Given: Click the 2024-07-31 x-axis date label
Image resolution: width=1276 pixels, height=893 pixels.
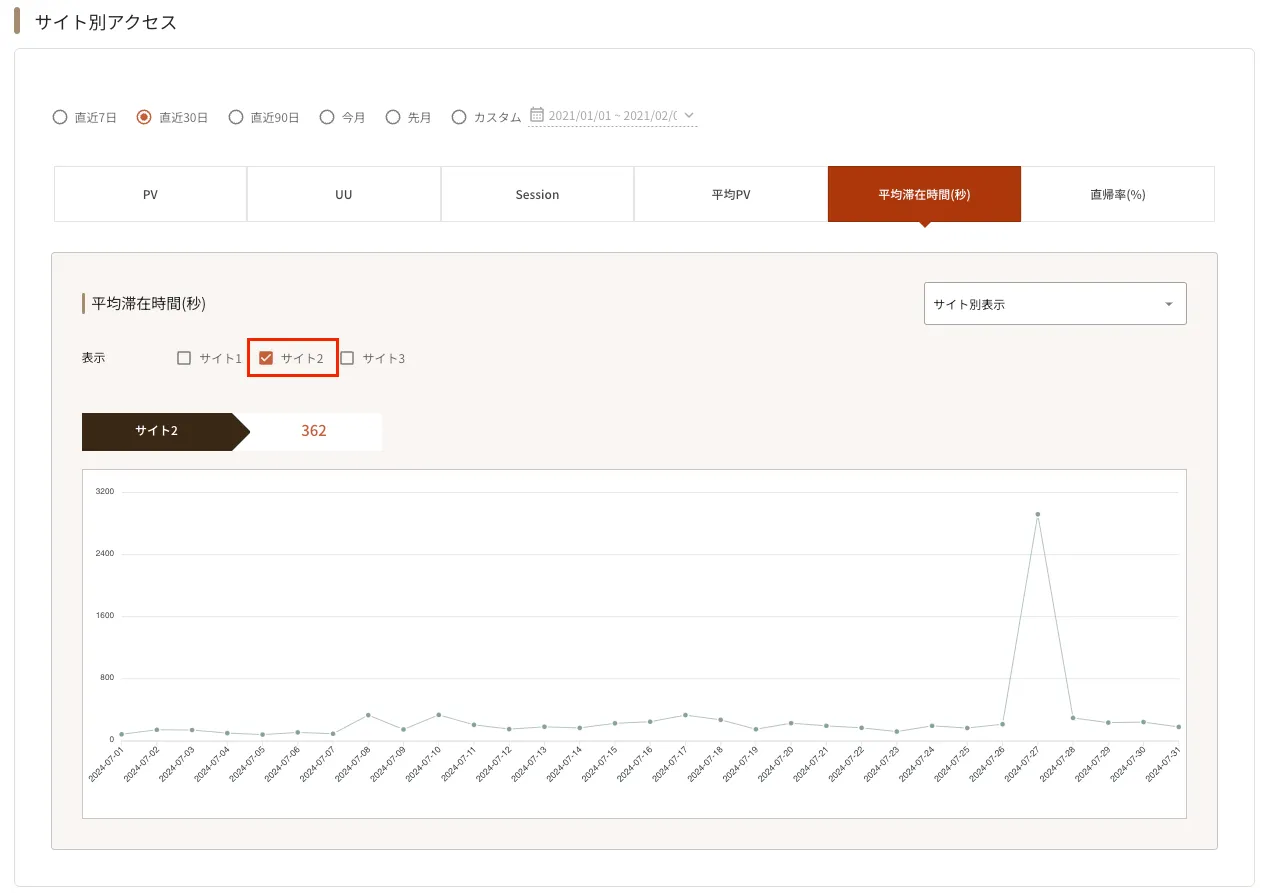Looking at the screenshot, I should [x=1163, y=764].
